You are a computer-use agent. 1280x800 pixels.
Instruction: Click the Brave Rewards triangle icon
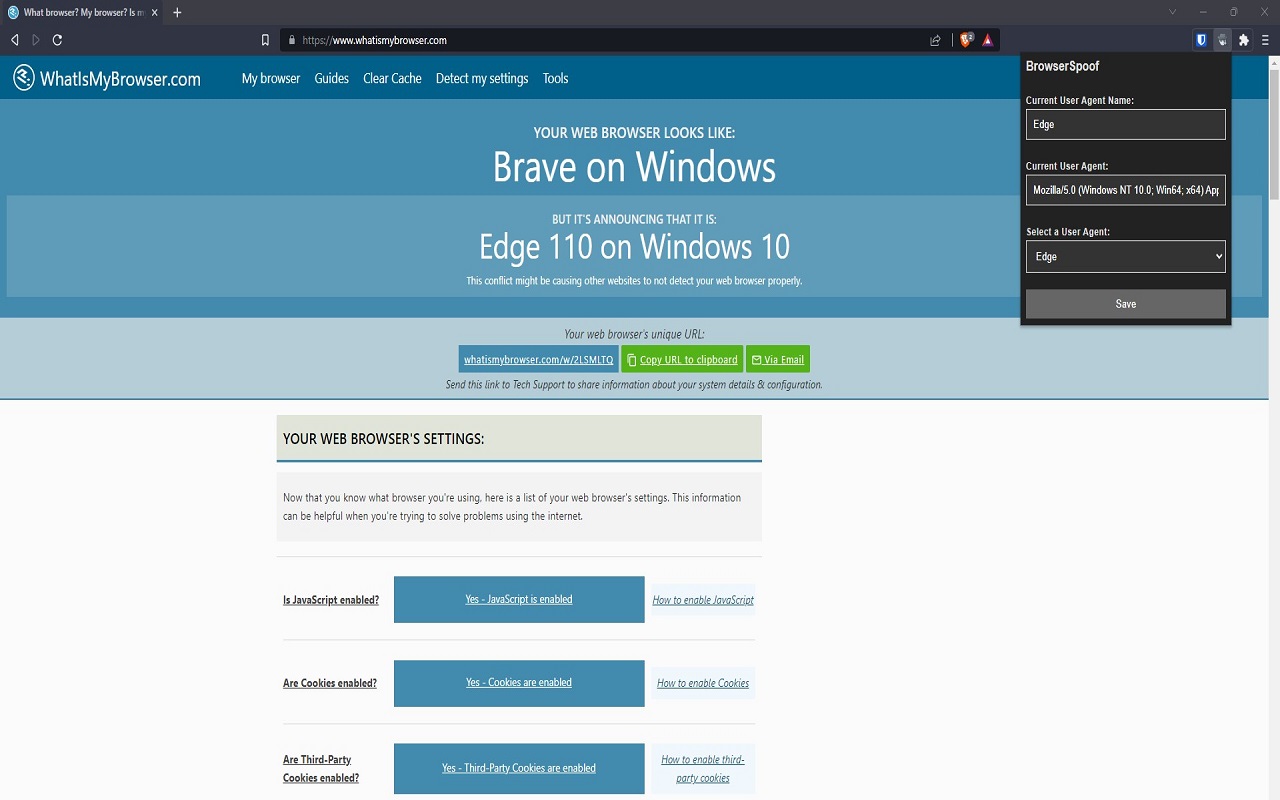(987, 40)
